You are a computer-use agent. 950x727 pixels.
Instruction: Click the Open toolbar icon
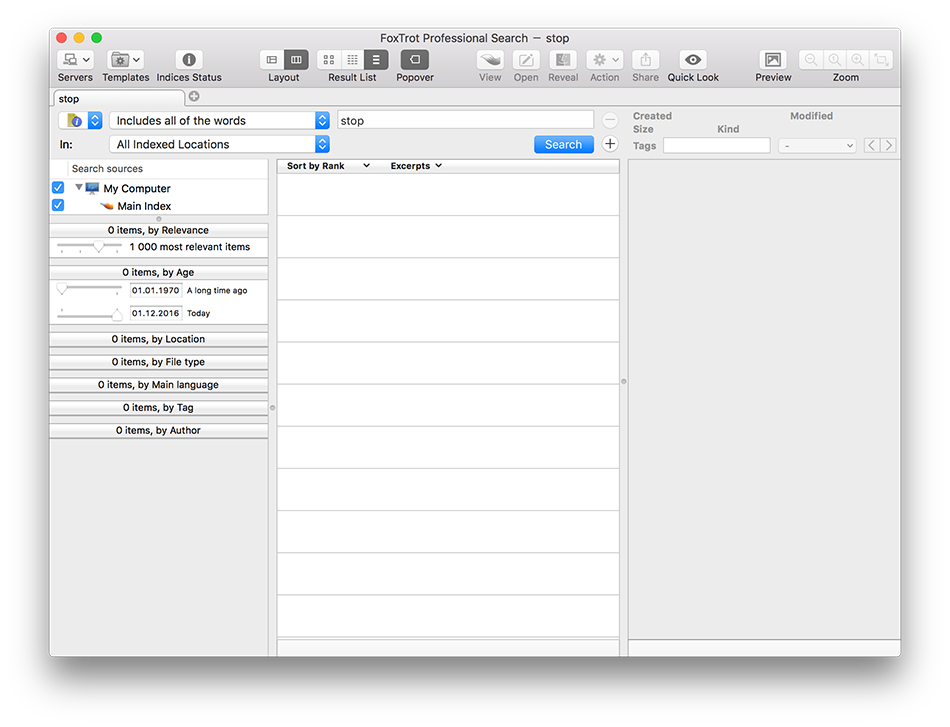[526, 59]
